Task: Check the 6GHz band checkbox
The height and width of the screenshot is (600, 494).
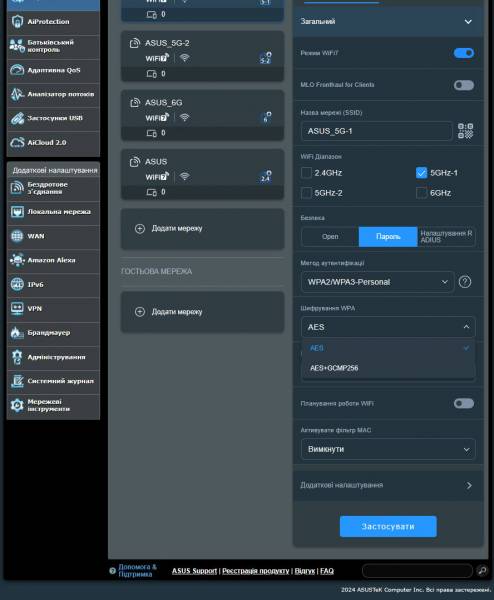Action: pyautogui.click(x=421, y=193)
